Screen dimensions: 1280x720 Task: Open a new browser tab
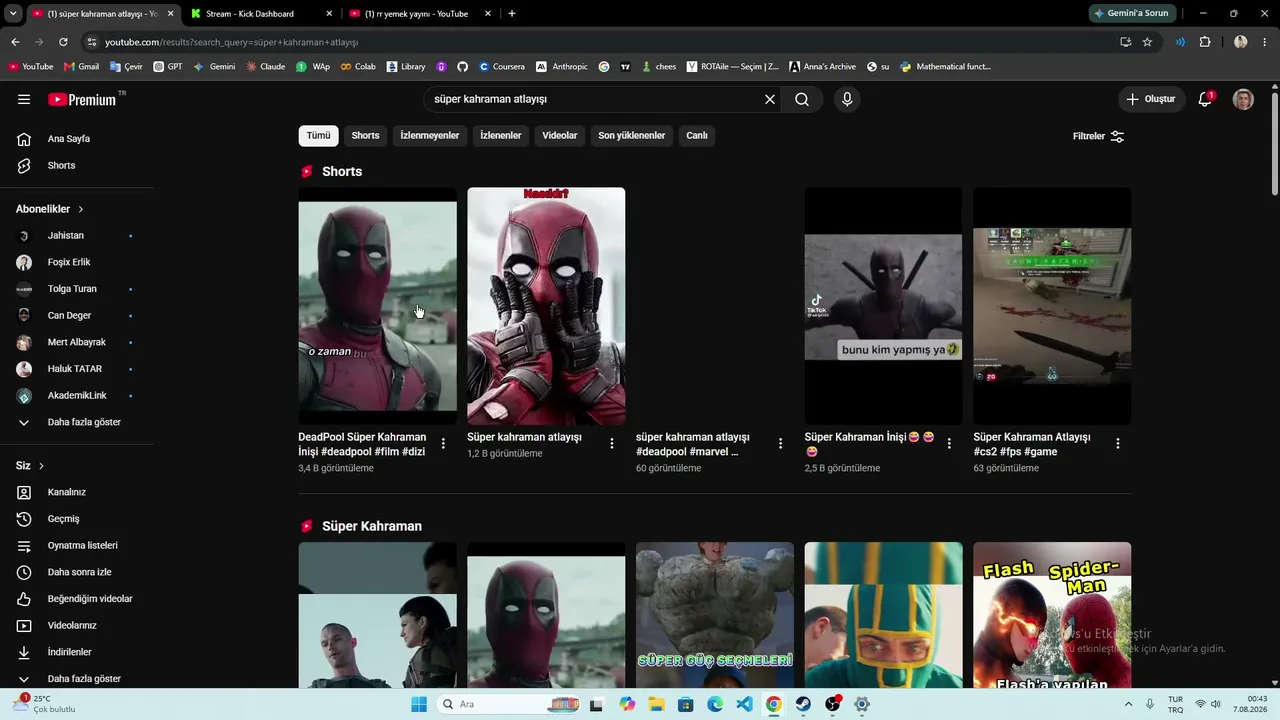click(x=512, y=14)
